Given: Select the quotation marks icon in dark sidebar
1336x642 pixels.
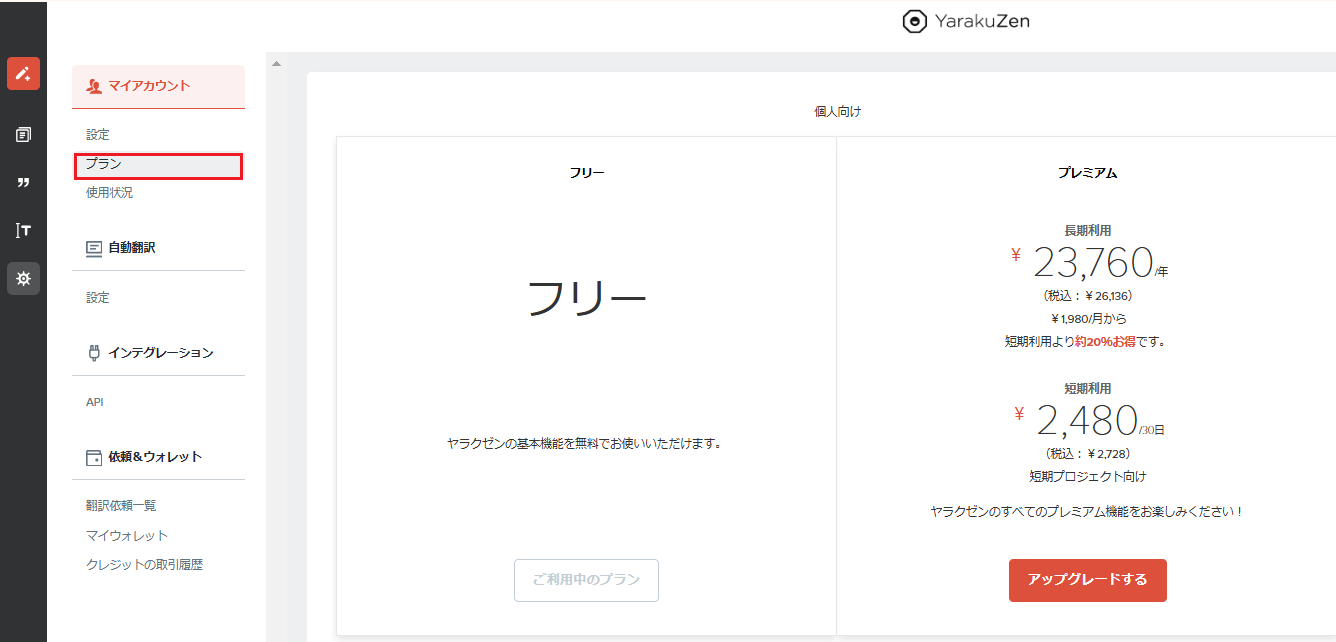Looking at the screenshot, I should tap(23, 182).
